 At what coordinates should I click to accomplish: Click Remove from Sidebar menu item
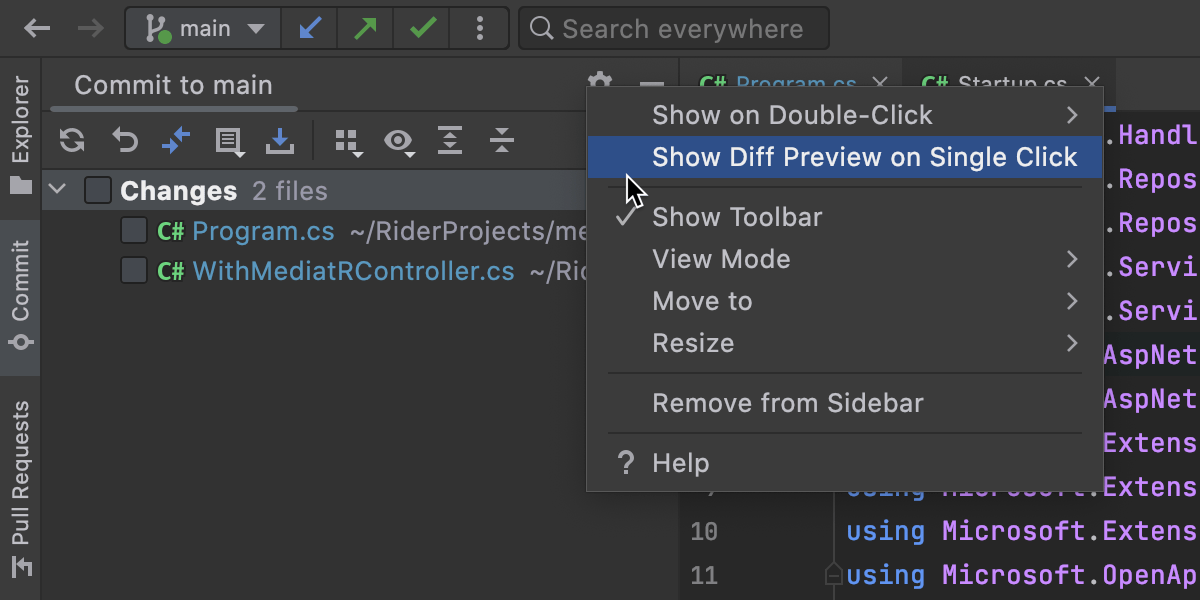787,403
